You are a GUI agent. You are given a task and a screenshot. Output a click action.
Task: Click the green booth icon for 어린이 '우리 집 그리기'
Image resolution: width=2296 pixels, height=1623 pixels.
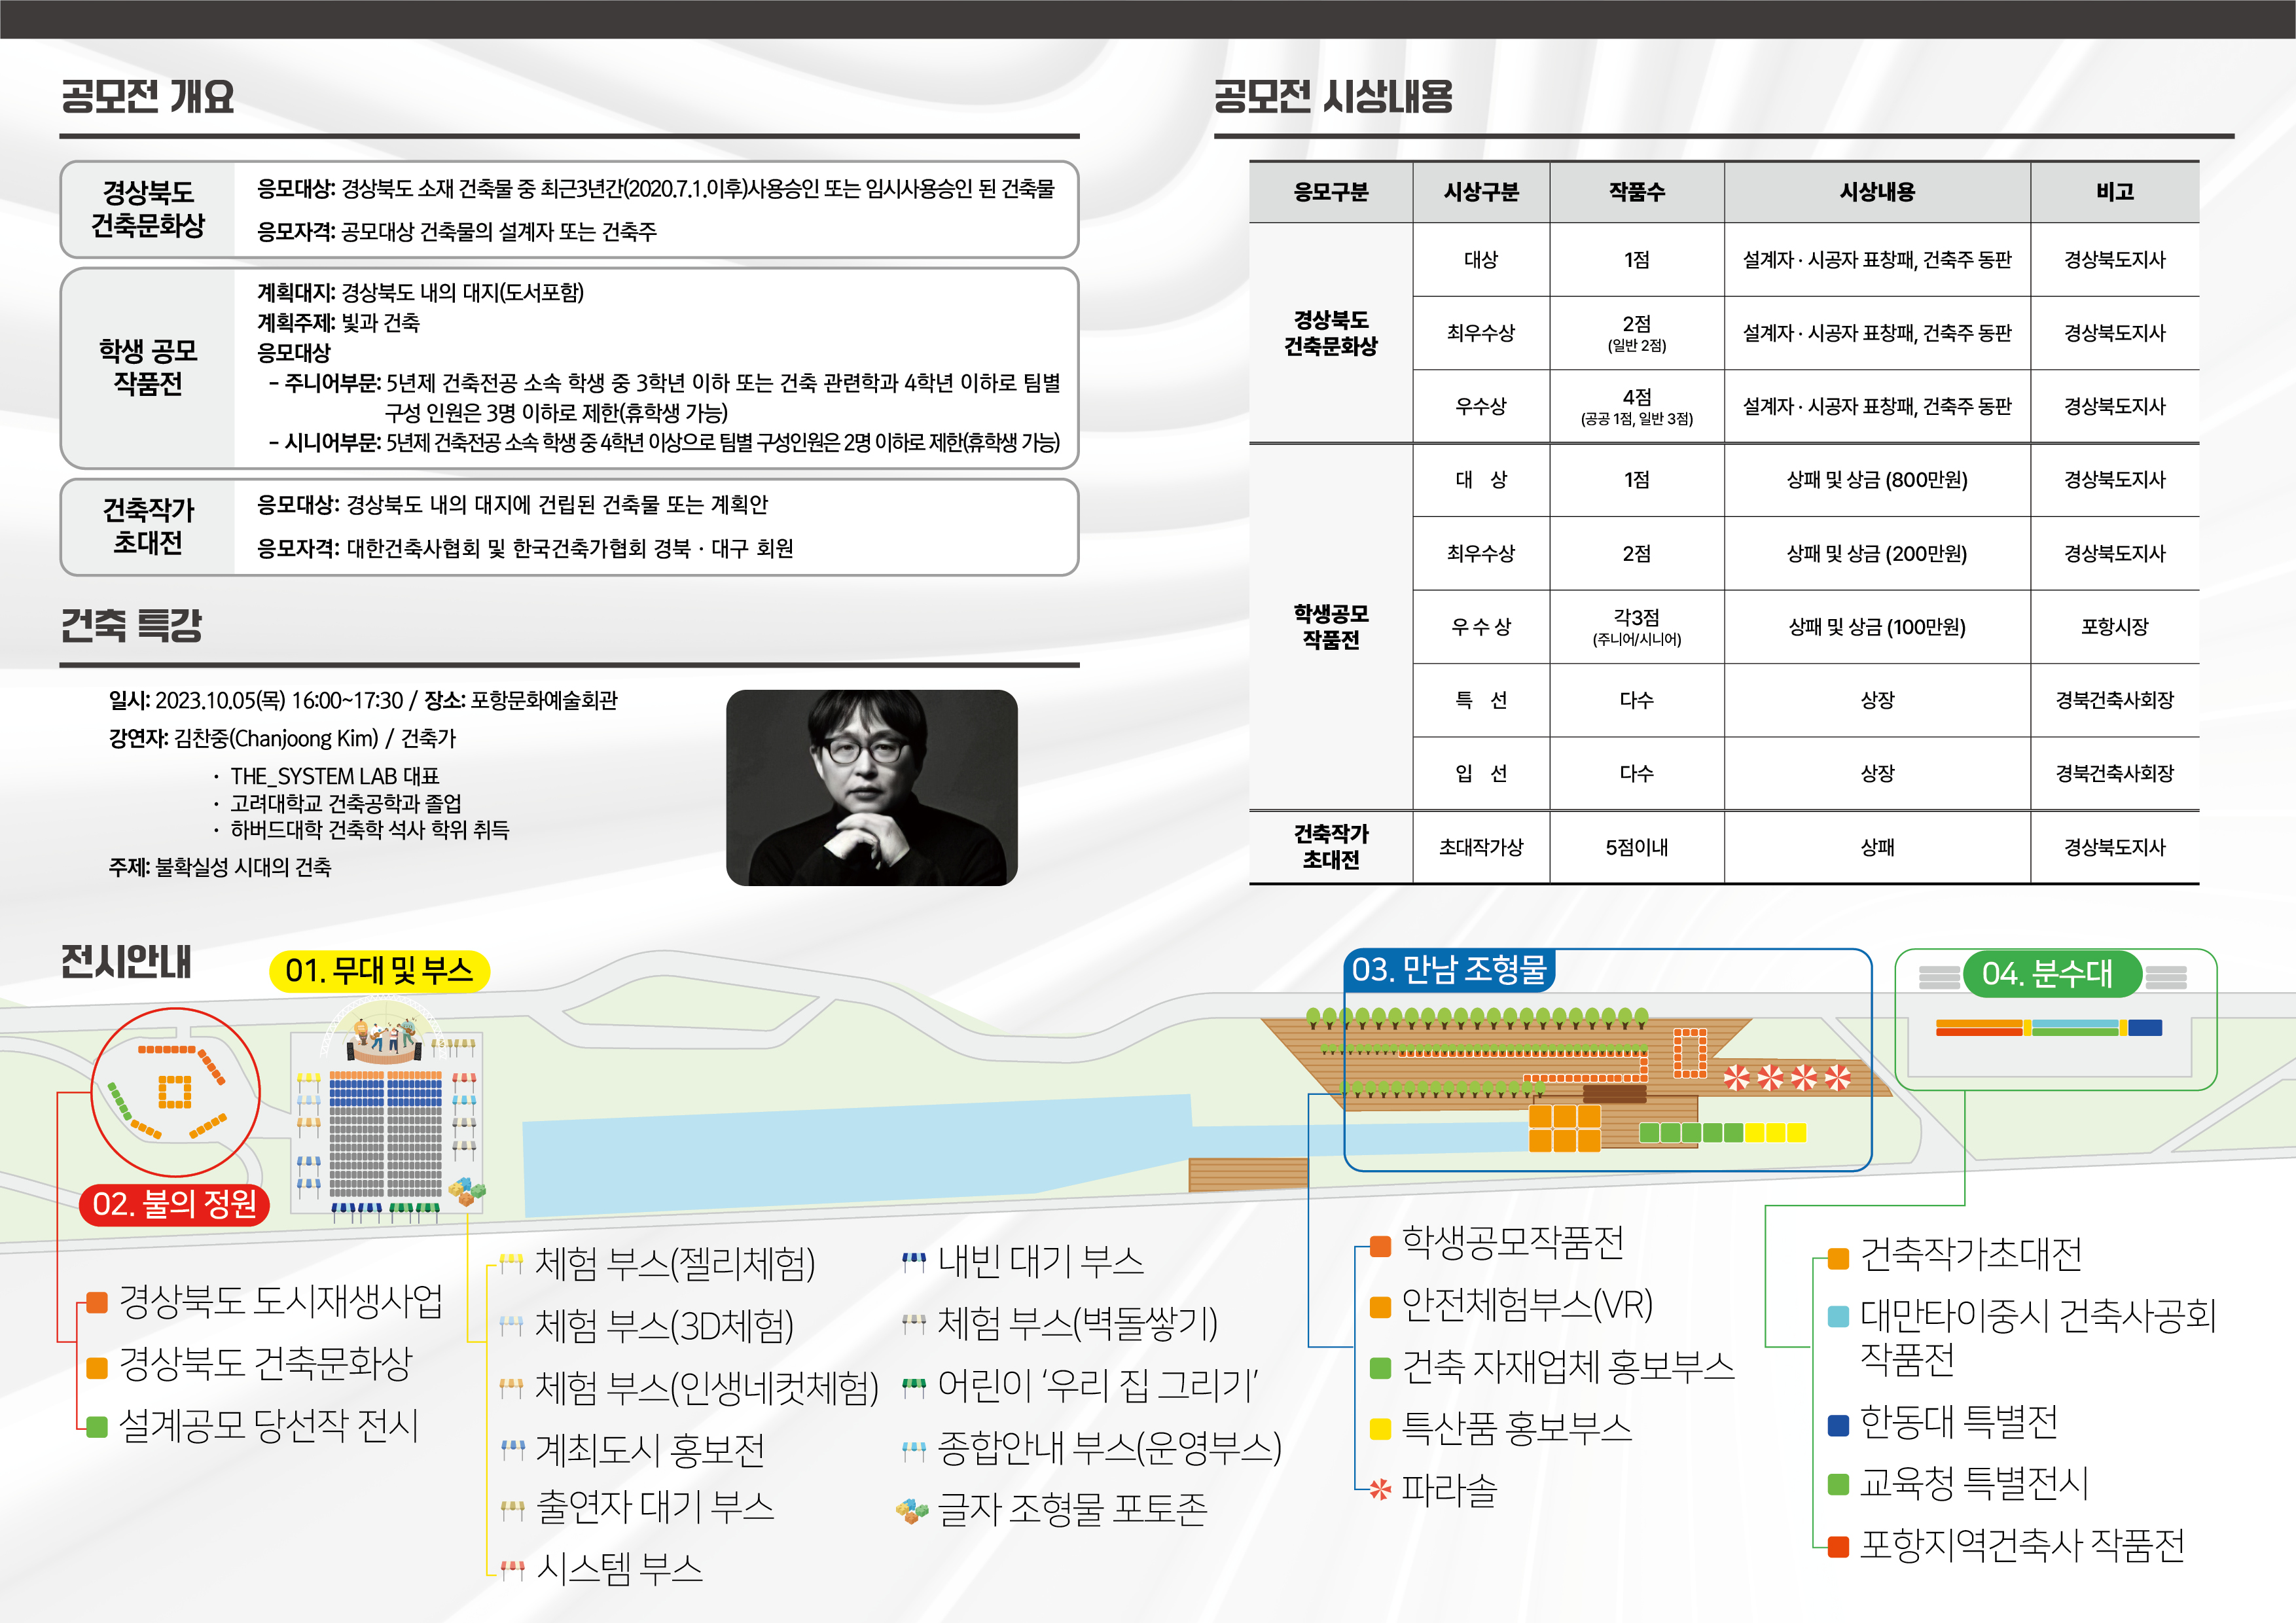coord(913,1387)
